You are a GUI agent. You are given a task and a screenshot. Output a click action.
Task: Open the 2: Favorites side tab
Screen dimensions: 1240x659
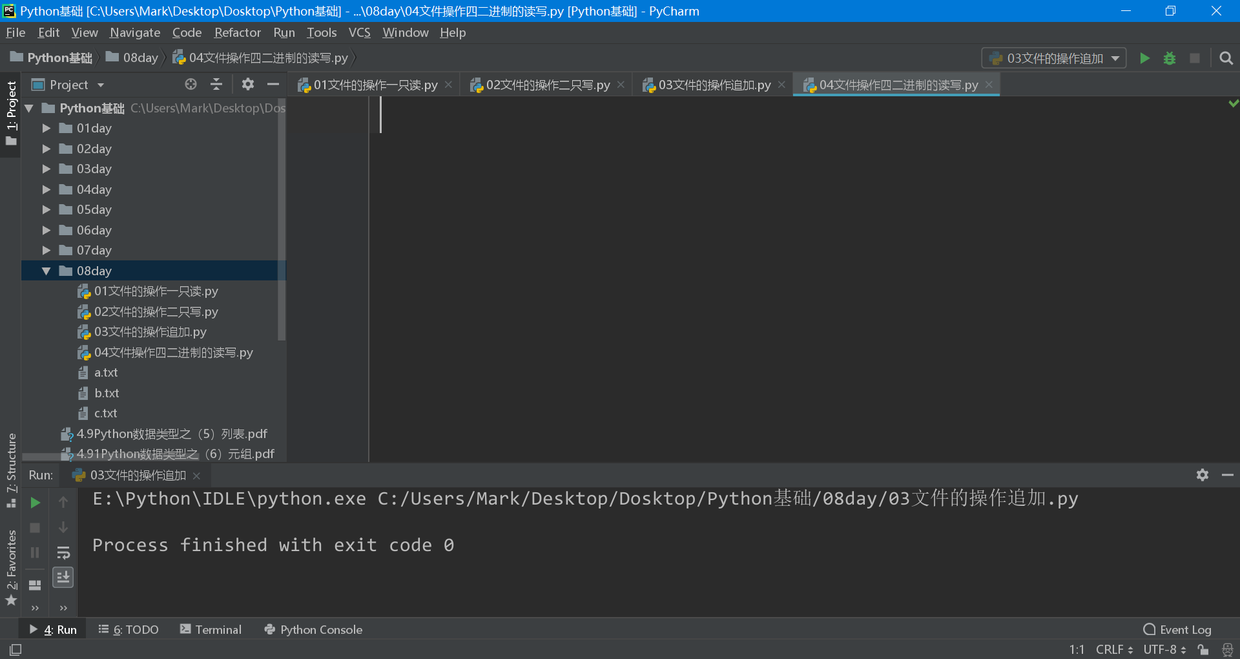click(11, 568)
